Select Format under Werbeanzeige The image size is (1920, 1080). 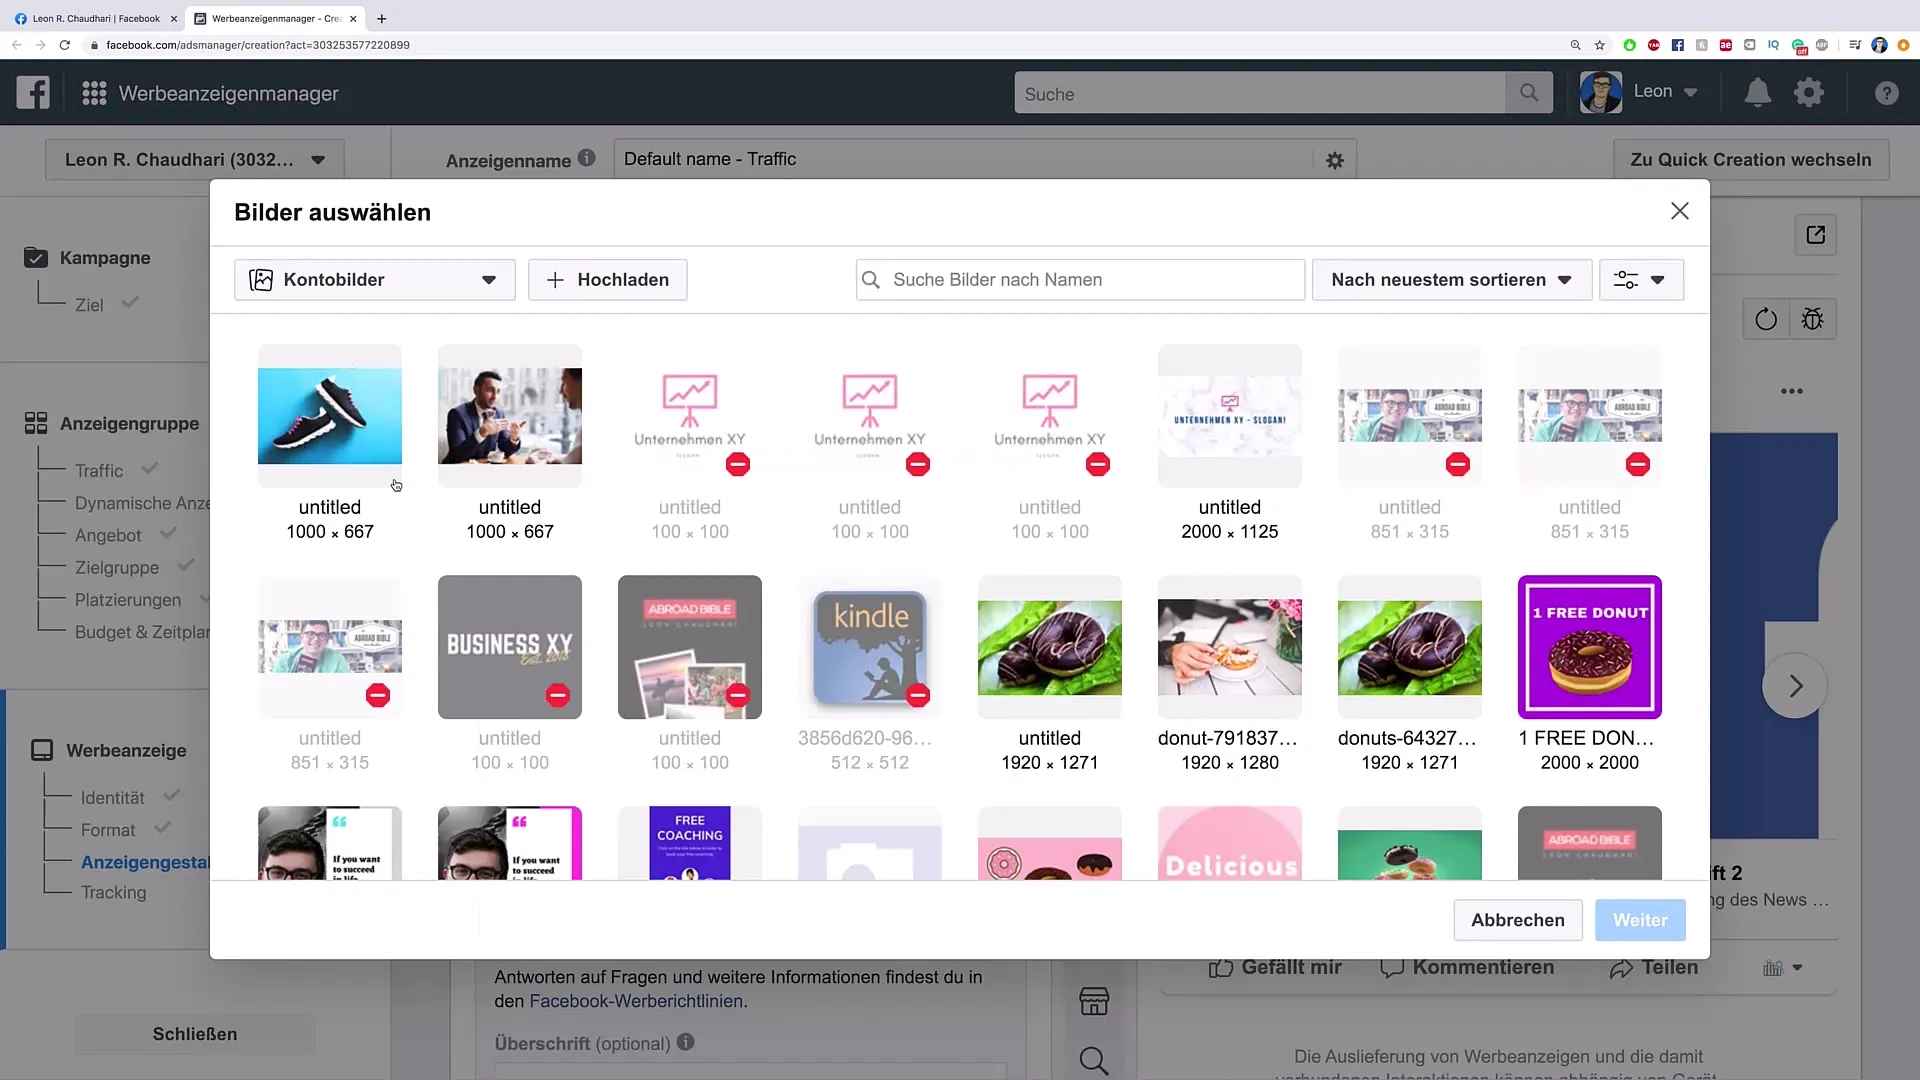(x=108, y=830)
